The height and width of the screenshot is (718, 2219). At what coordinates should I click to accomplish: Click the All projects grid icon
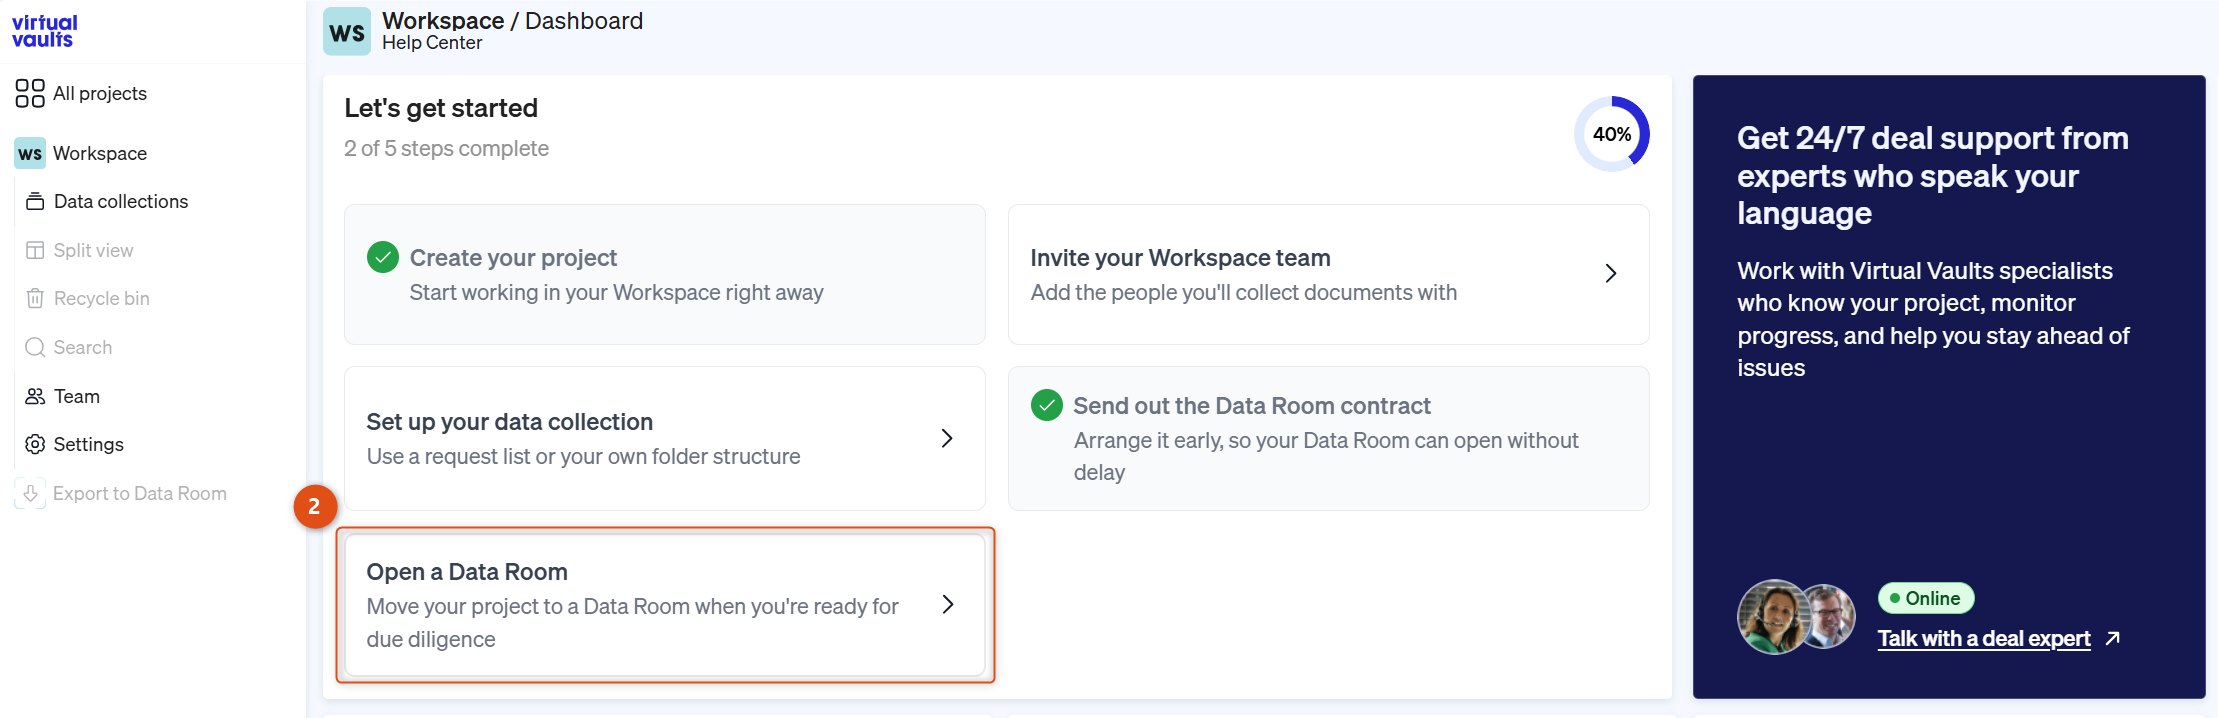pos(30,93)
